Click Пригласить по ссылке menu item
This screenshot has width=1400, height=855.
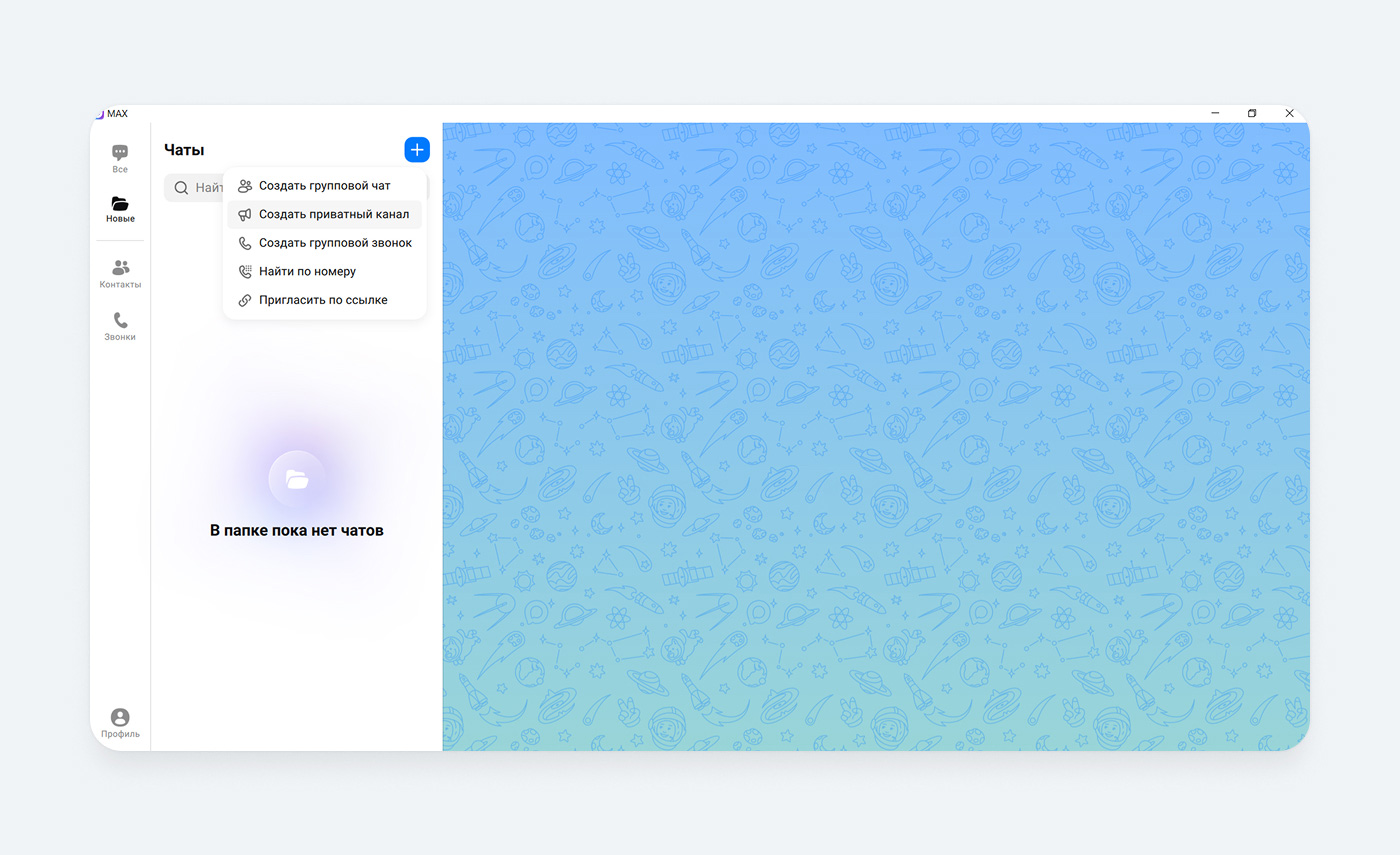[x=324, y=300]
